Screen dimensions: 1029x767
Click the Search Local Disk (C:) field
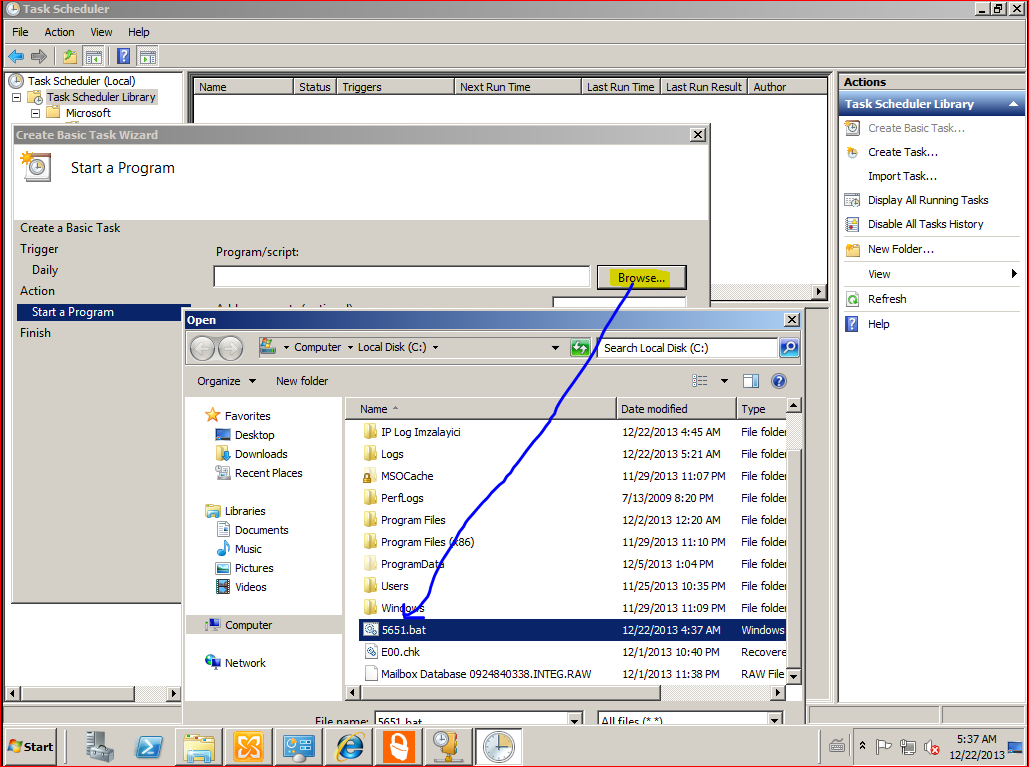688,348
